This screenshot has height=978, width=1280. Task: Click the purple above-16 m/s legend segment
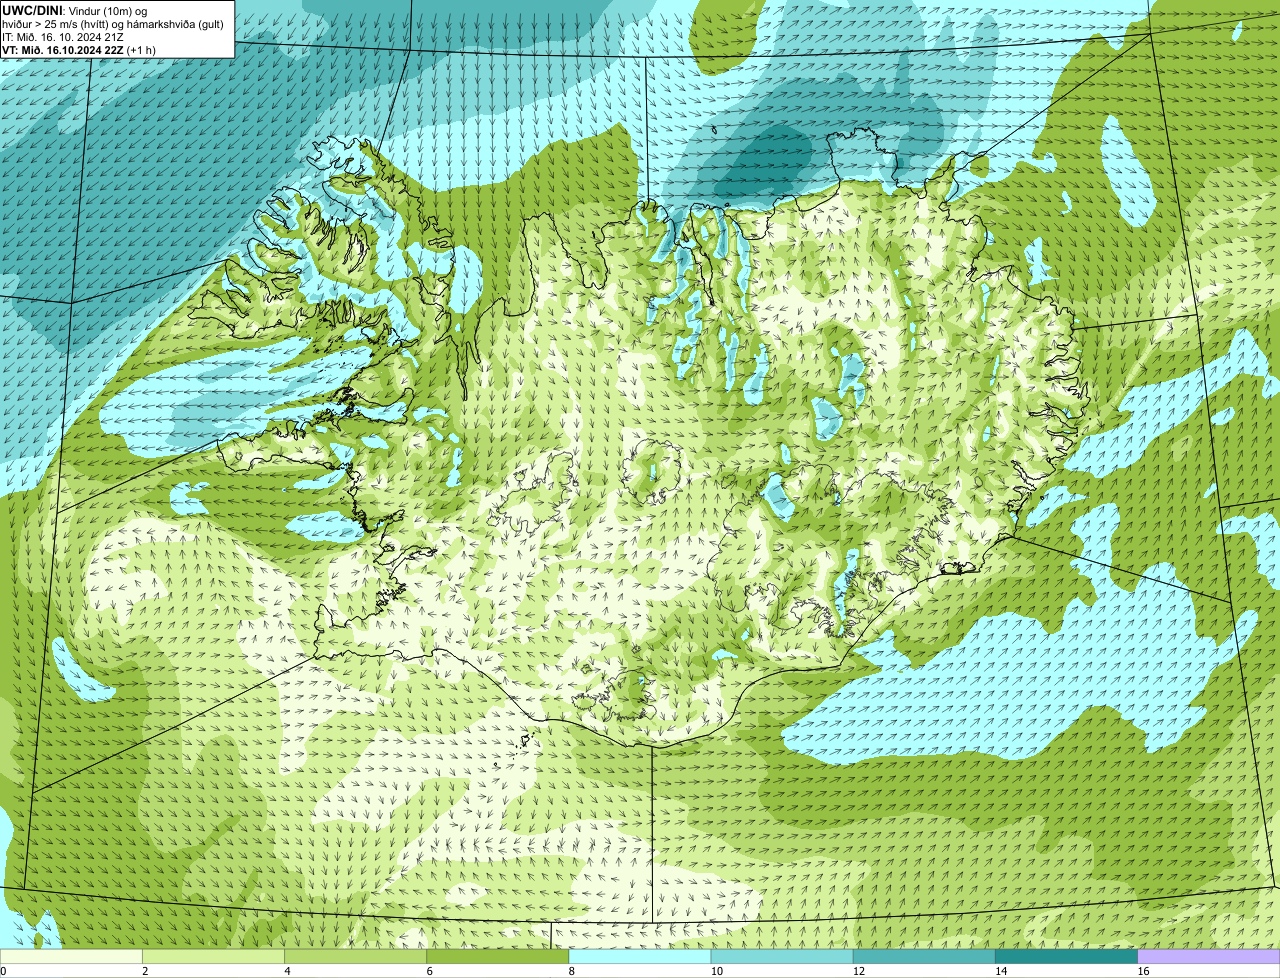pos(1209,957)
